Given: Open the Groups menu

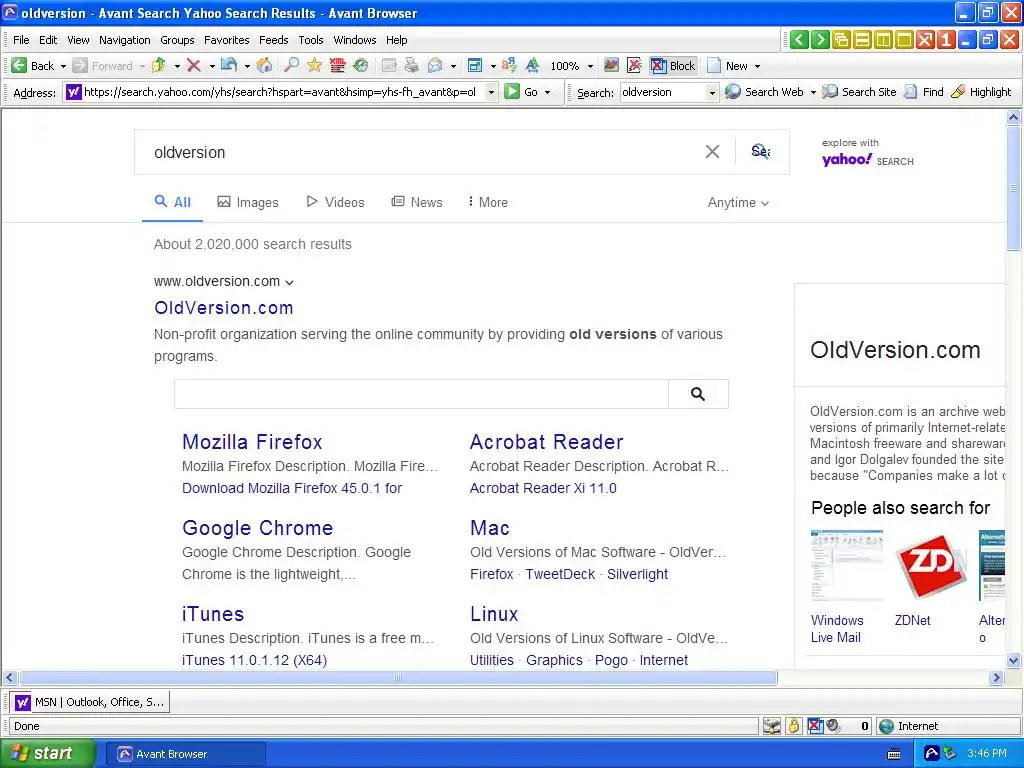Looking at the screenshot, I should click(178, 40).
